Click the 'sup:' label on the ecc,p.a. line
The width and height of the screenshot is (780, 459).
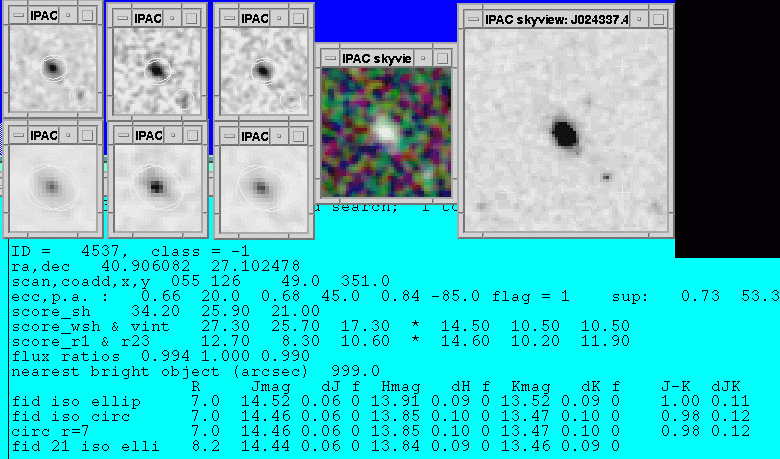(630, 297)
